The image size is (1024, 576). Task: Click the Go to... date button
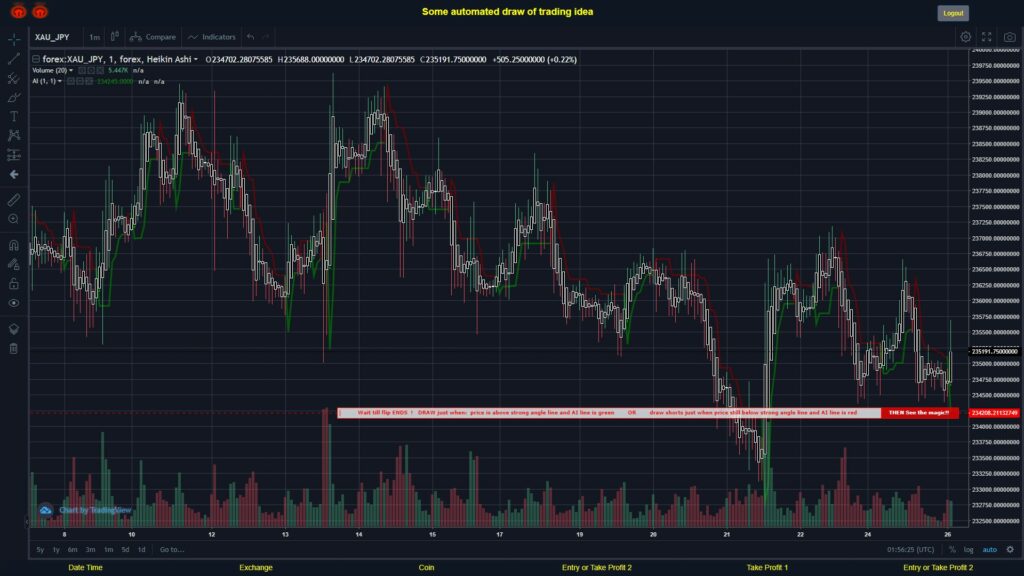[172, 549]
